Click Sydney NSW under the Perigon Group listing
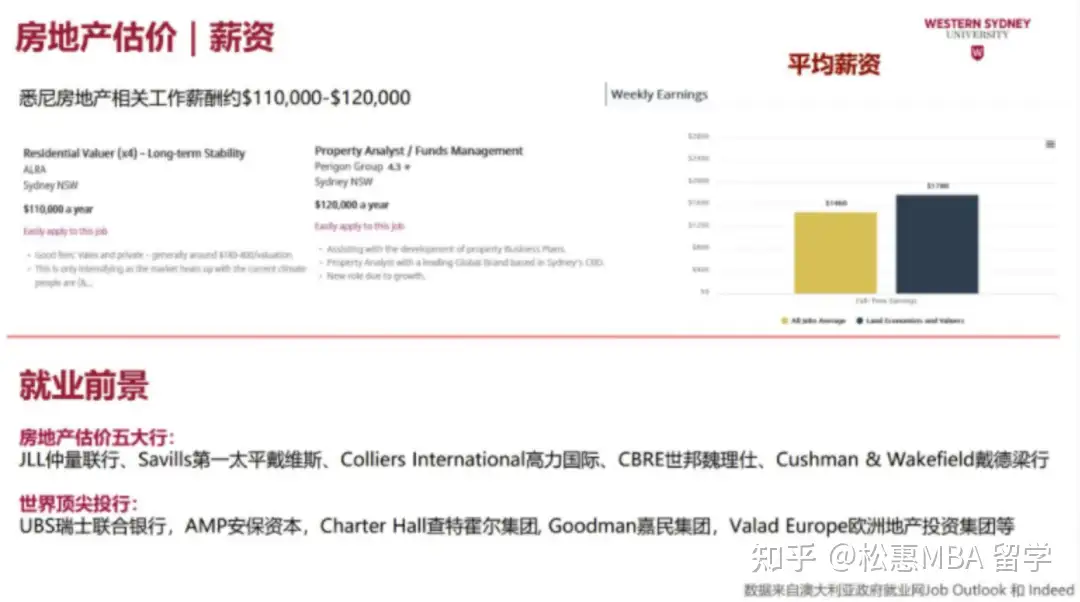 (x=343, y=182)
